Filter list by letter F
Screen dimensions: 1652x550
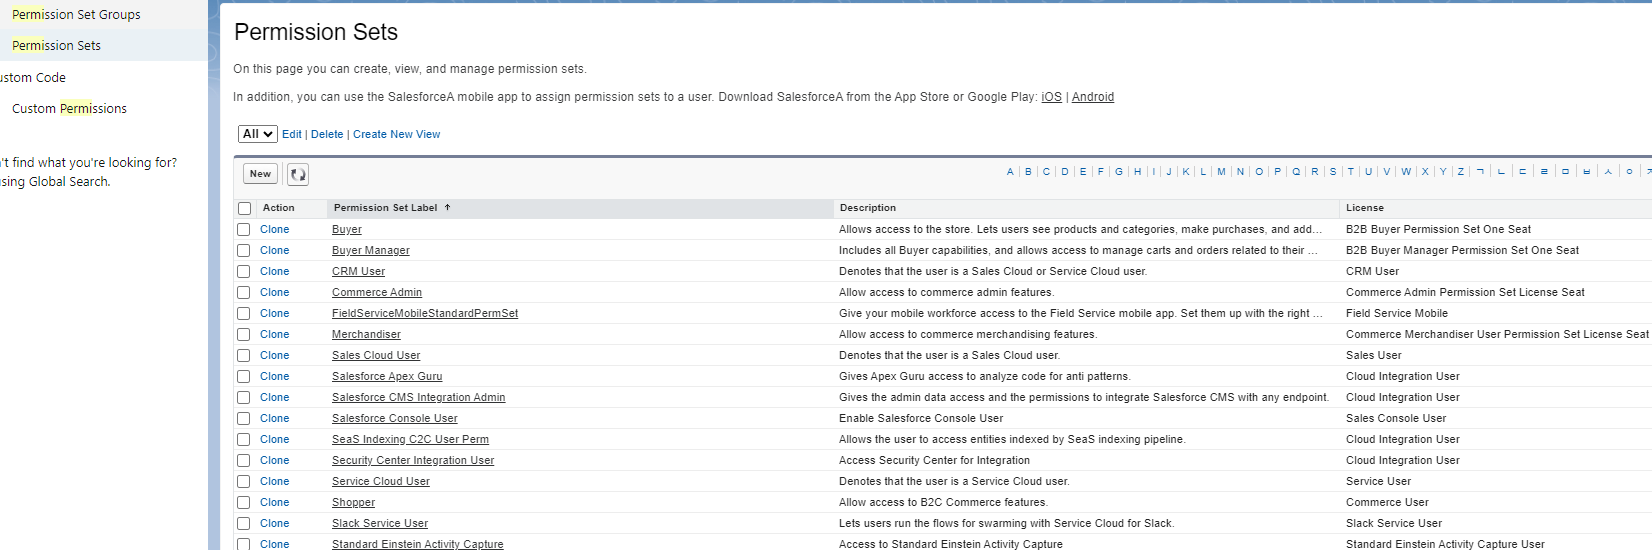[1101, 172]
